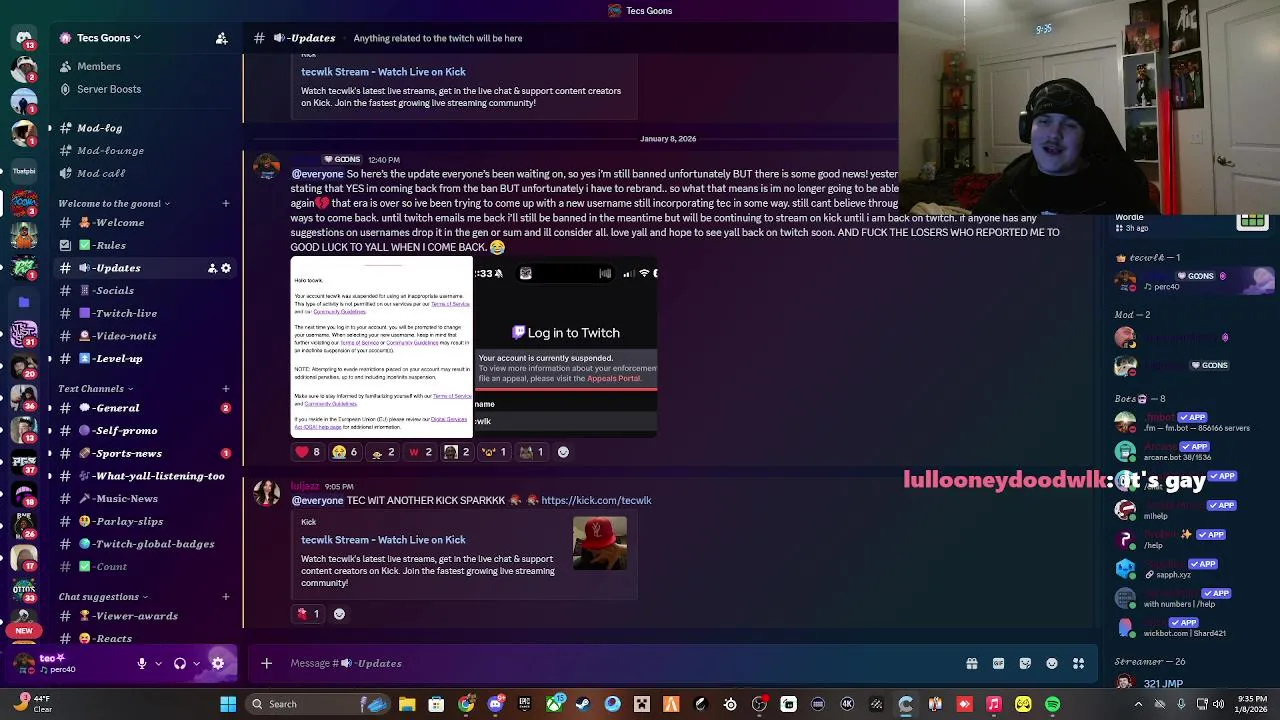Show hidden system tray icons chevron
Screen dimensions: 1280x720
pos(1138,704)
